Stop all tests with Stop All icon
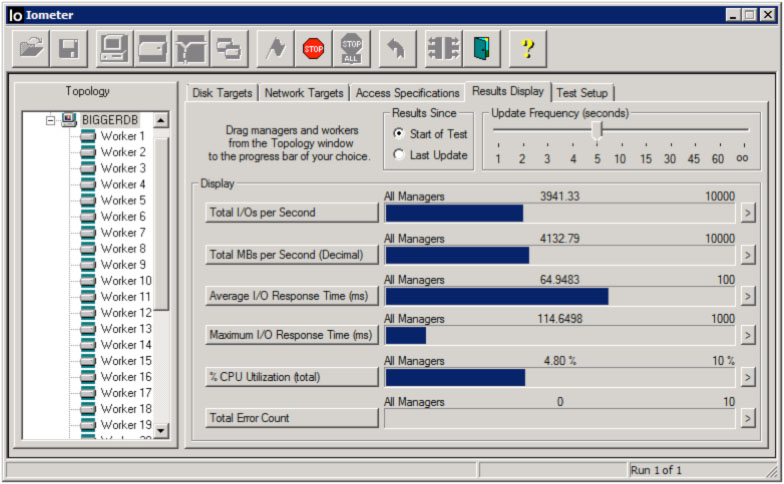Screen dimensions: 784x484 pyautogui.click(x=352, y=48)
